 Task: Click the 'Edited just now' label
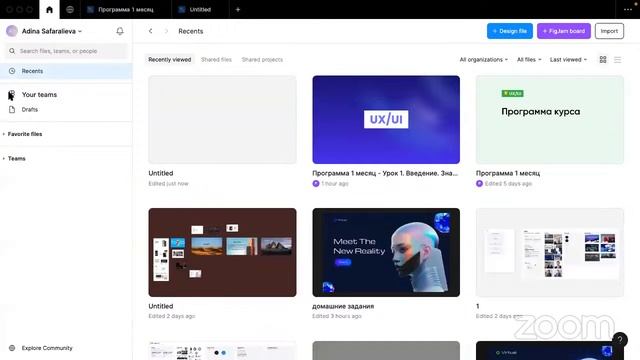coord(168,184)
